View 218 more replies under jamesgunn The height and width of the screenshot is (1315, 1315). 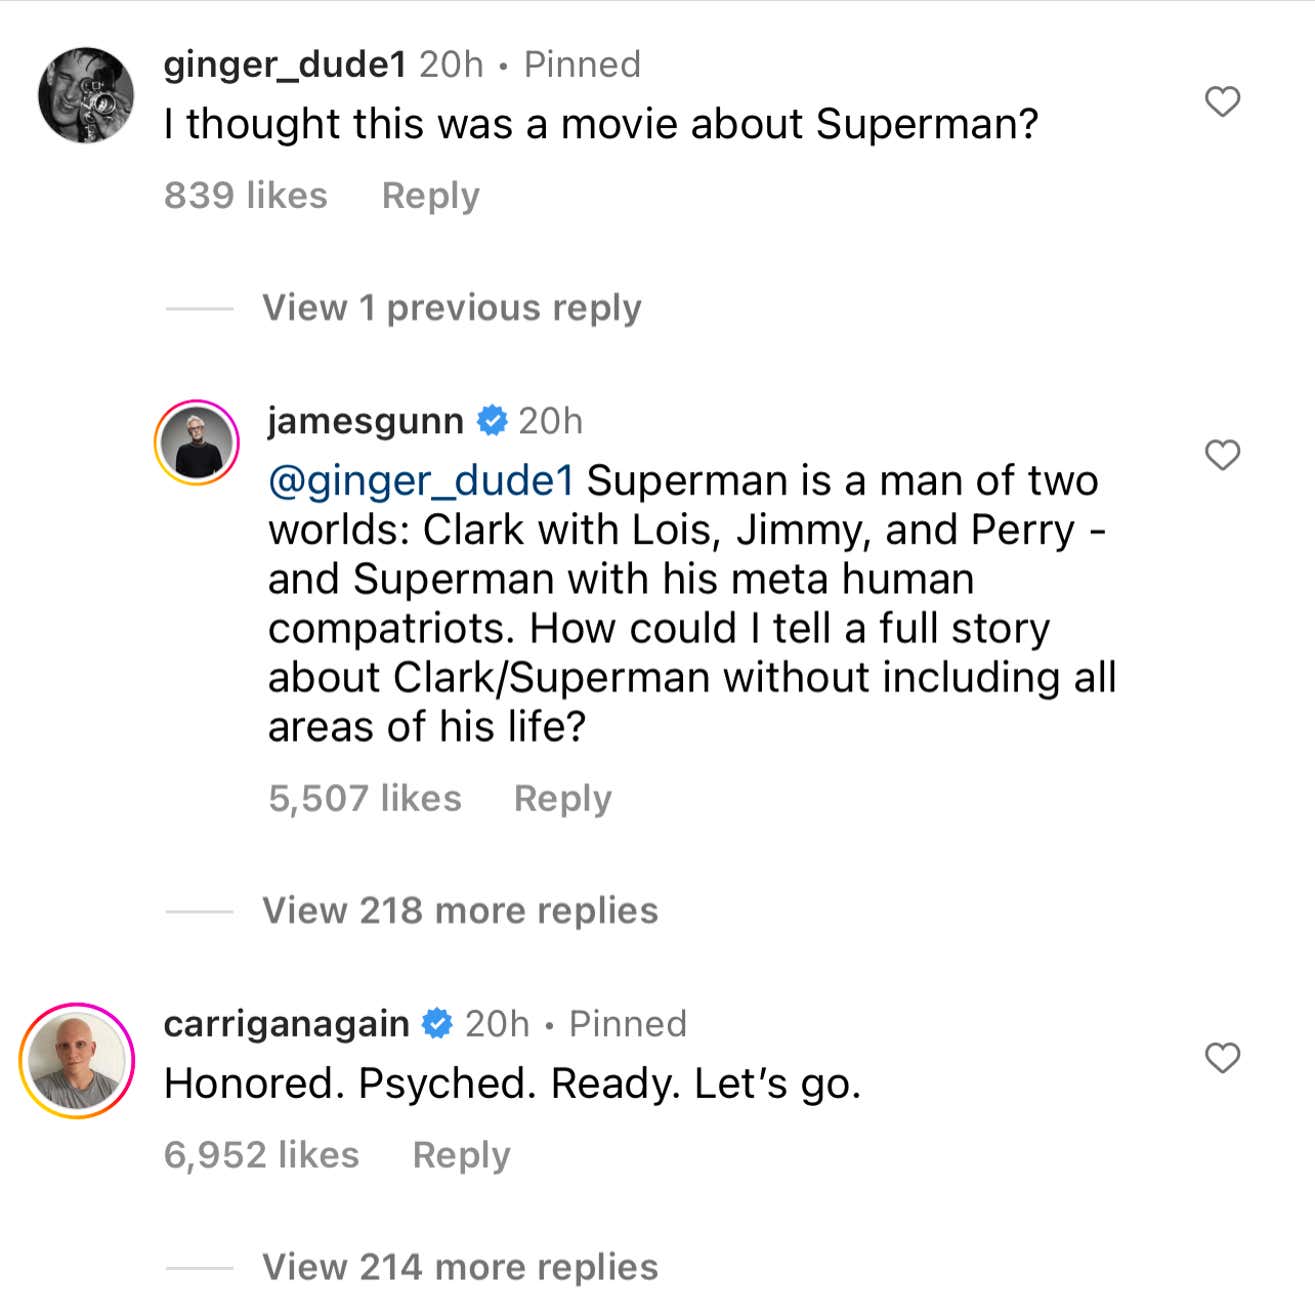(458, 910)
